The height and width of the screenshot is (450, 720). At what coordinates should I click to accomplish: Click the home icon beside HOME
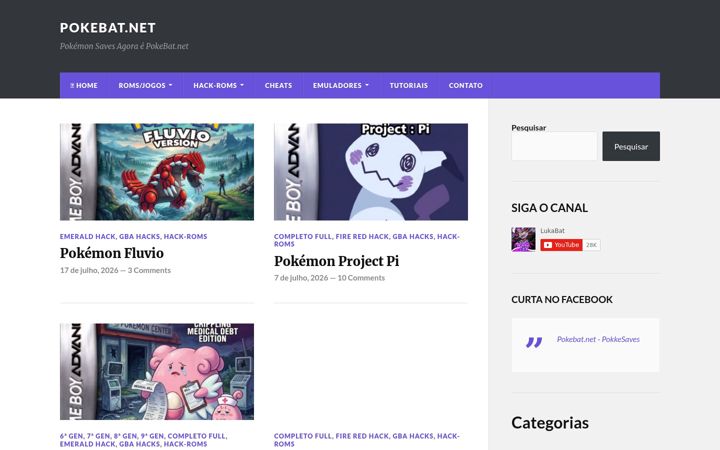click(x=72, y=85)
